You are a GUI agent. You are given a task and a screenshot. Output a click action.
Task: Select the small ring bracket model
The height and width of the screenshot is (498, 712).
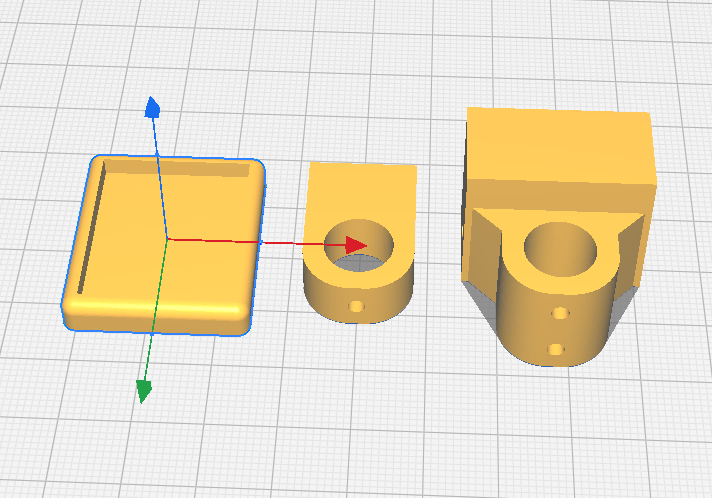(x=360, y=242)
